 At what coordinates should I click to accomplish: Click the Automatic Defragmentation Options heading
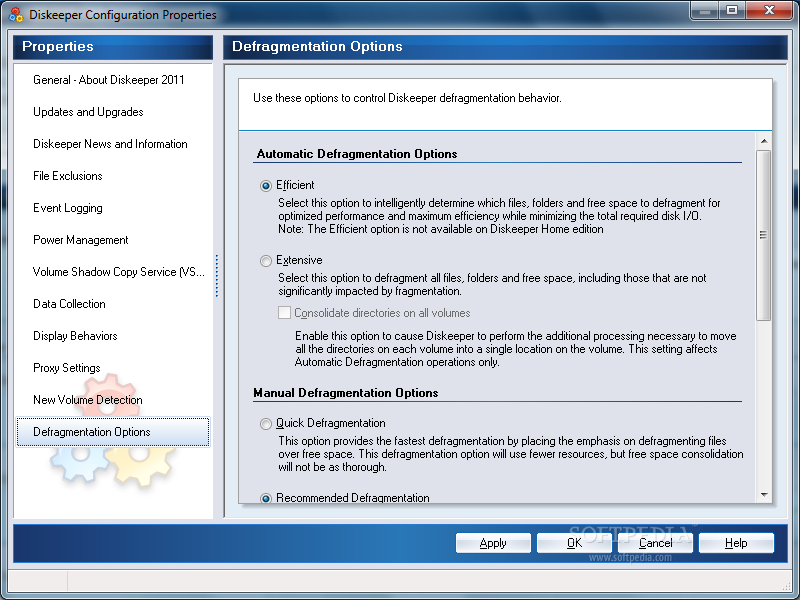(357, 154)
